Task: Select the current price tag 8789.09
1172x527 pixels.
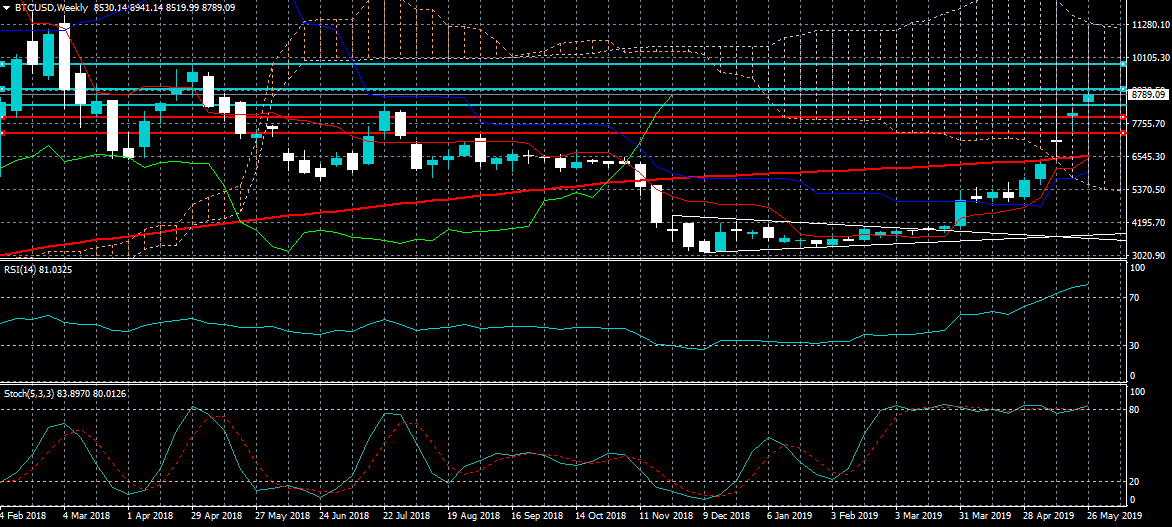Action: pos(1148,95)
